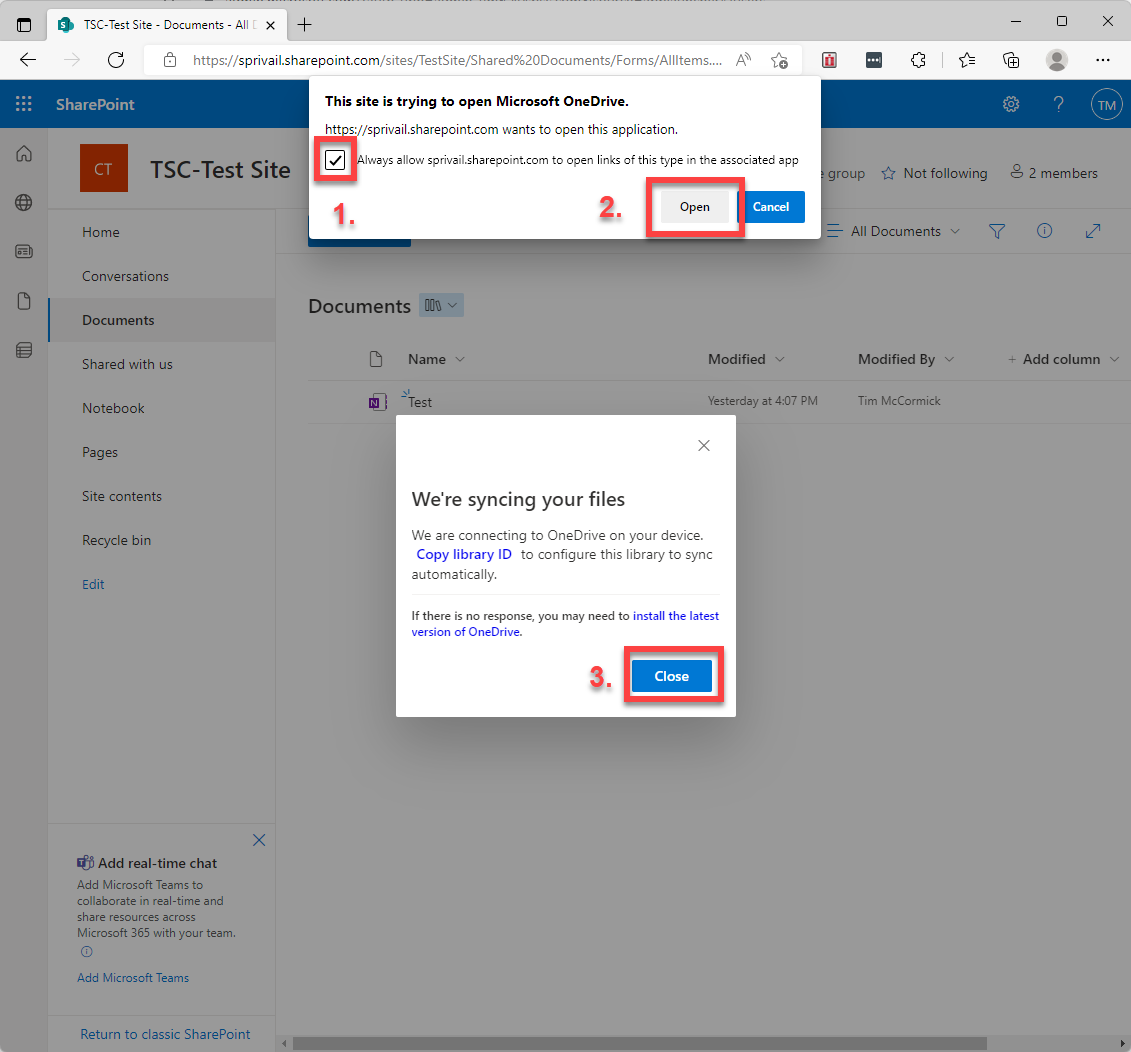The width and height of the screenshot is (1131, 1052).
Task: Select Pages in site navigation
Action: click(x=100, y=452)
